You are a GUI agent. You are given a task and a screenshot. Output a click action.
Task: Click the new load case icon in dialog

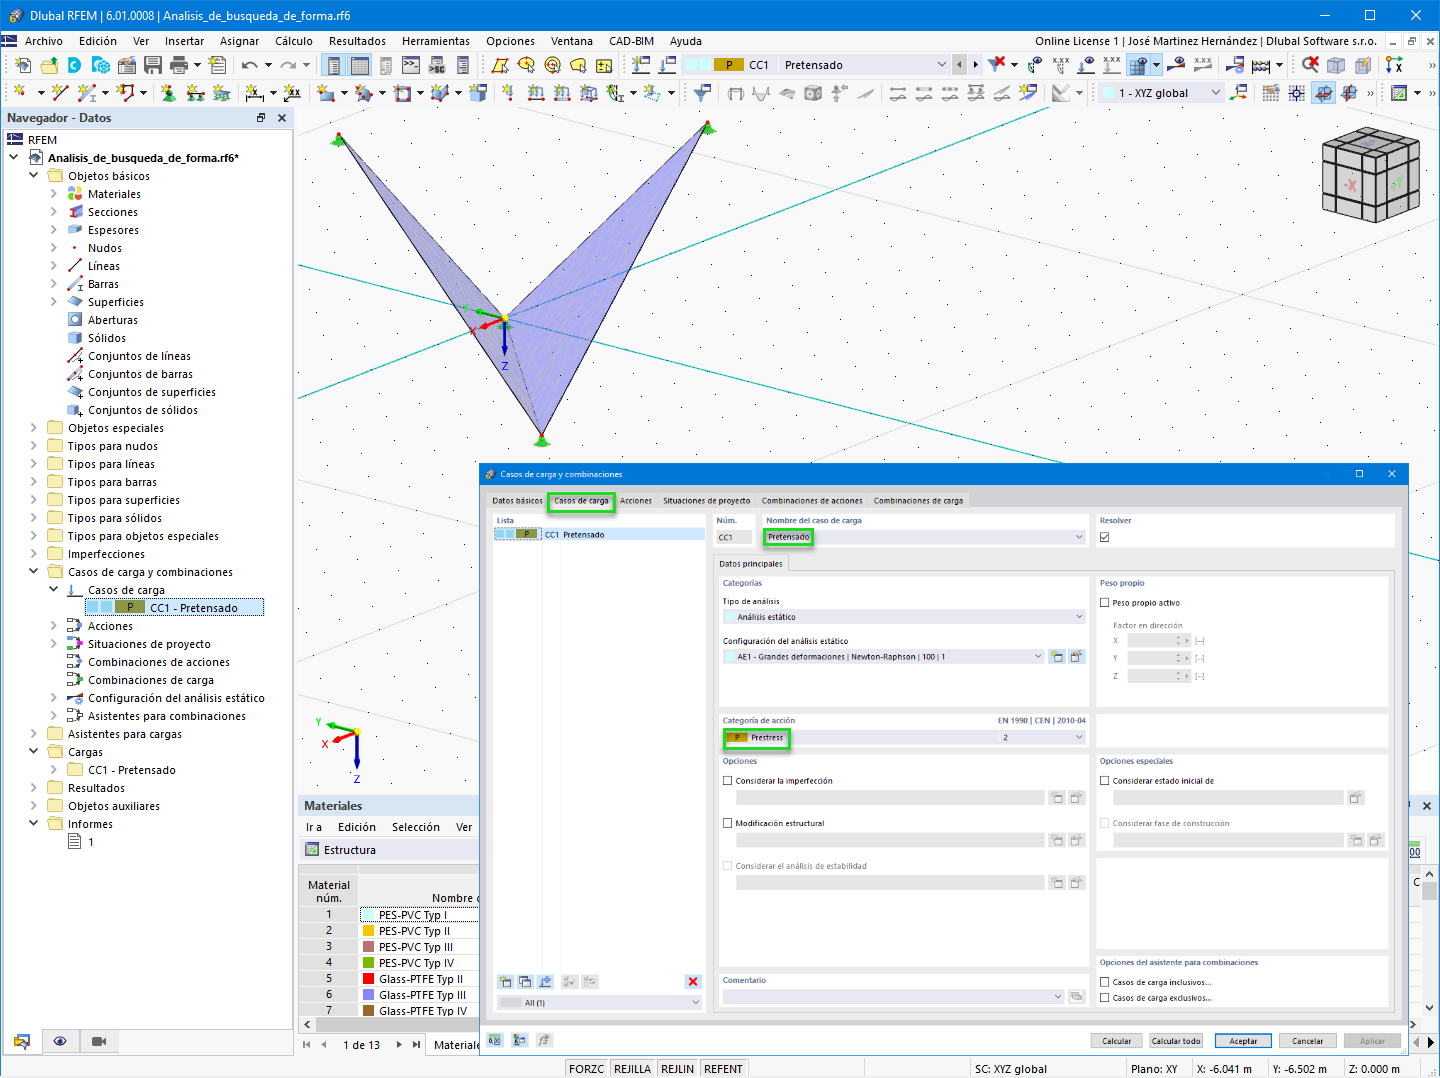click(505, 982)
